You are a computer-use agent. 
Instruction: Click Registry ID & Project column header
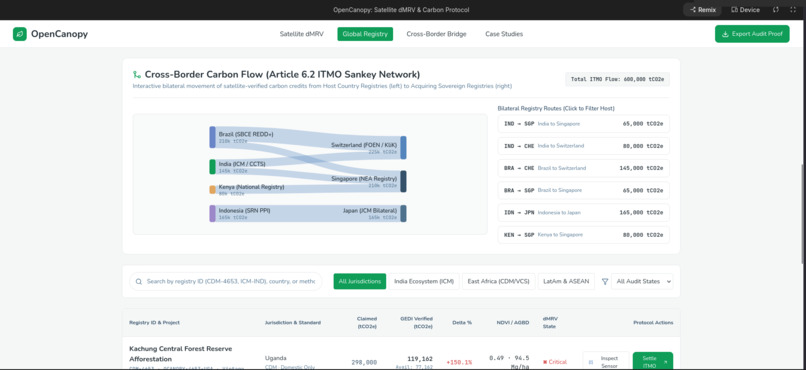tap(154, 323)
